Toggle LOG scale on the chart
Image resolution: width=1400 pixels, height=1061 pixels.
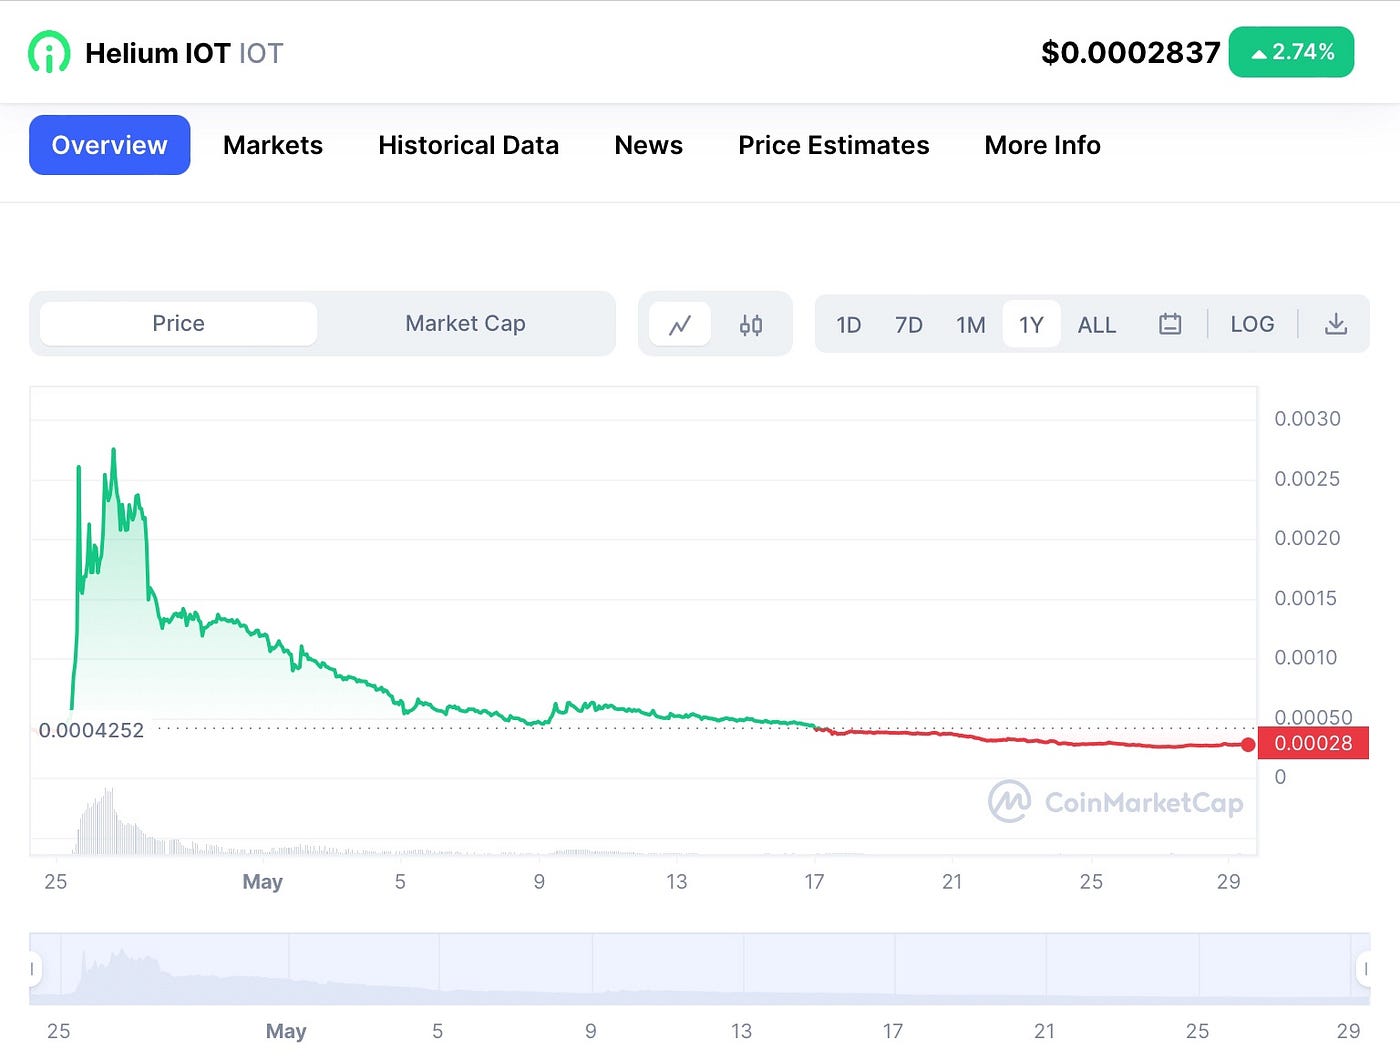coord(1252,324)
